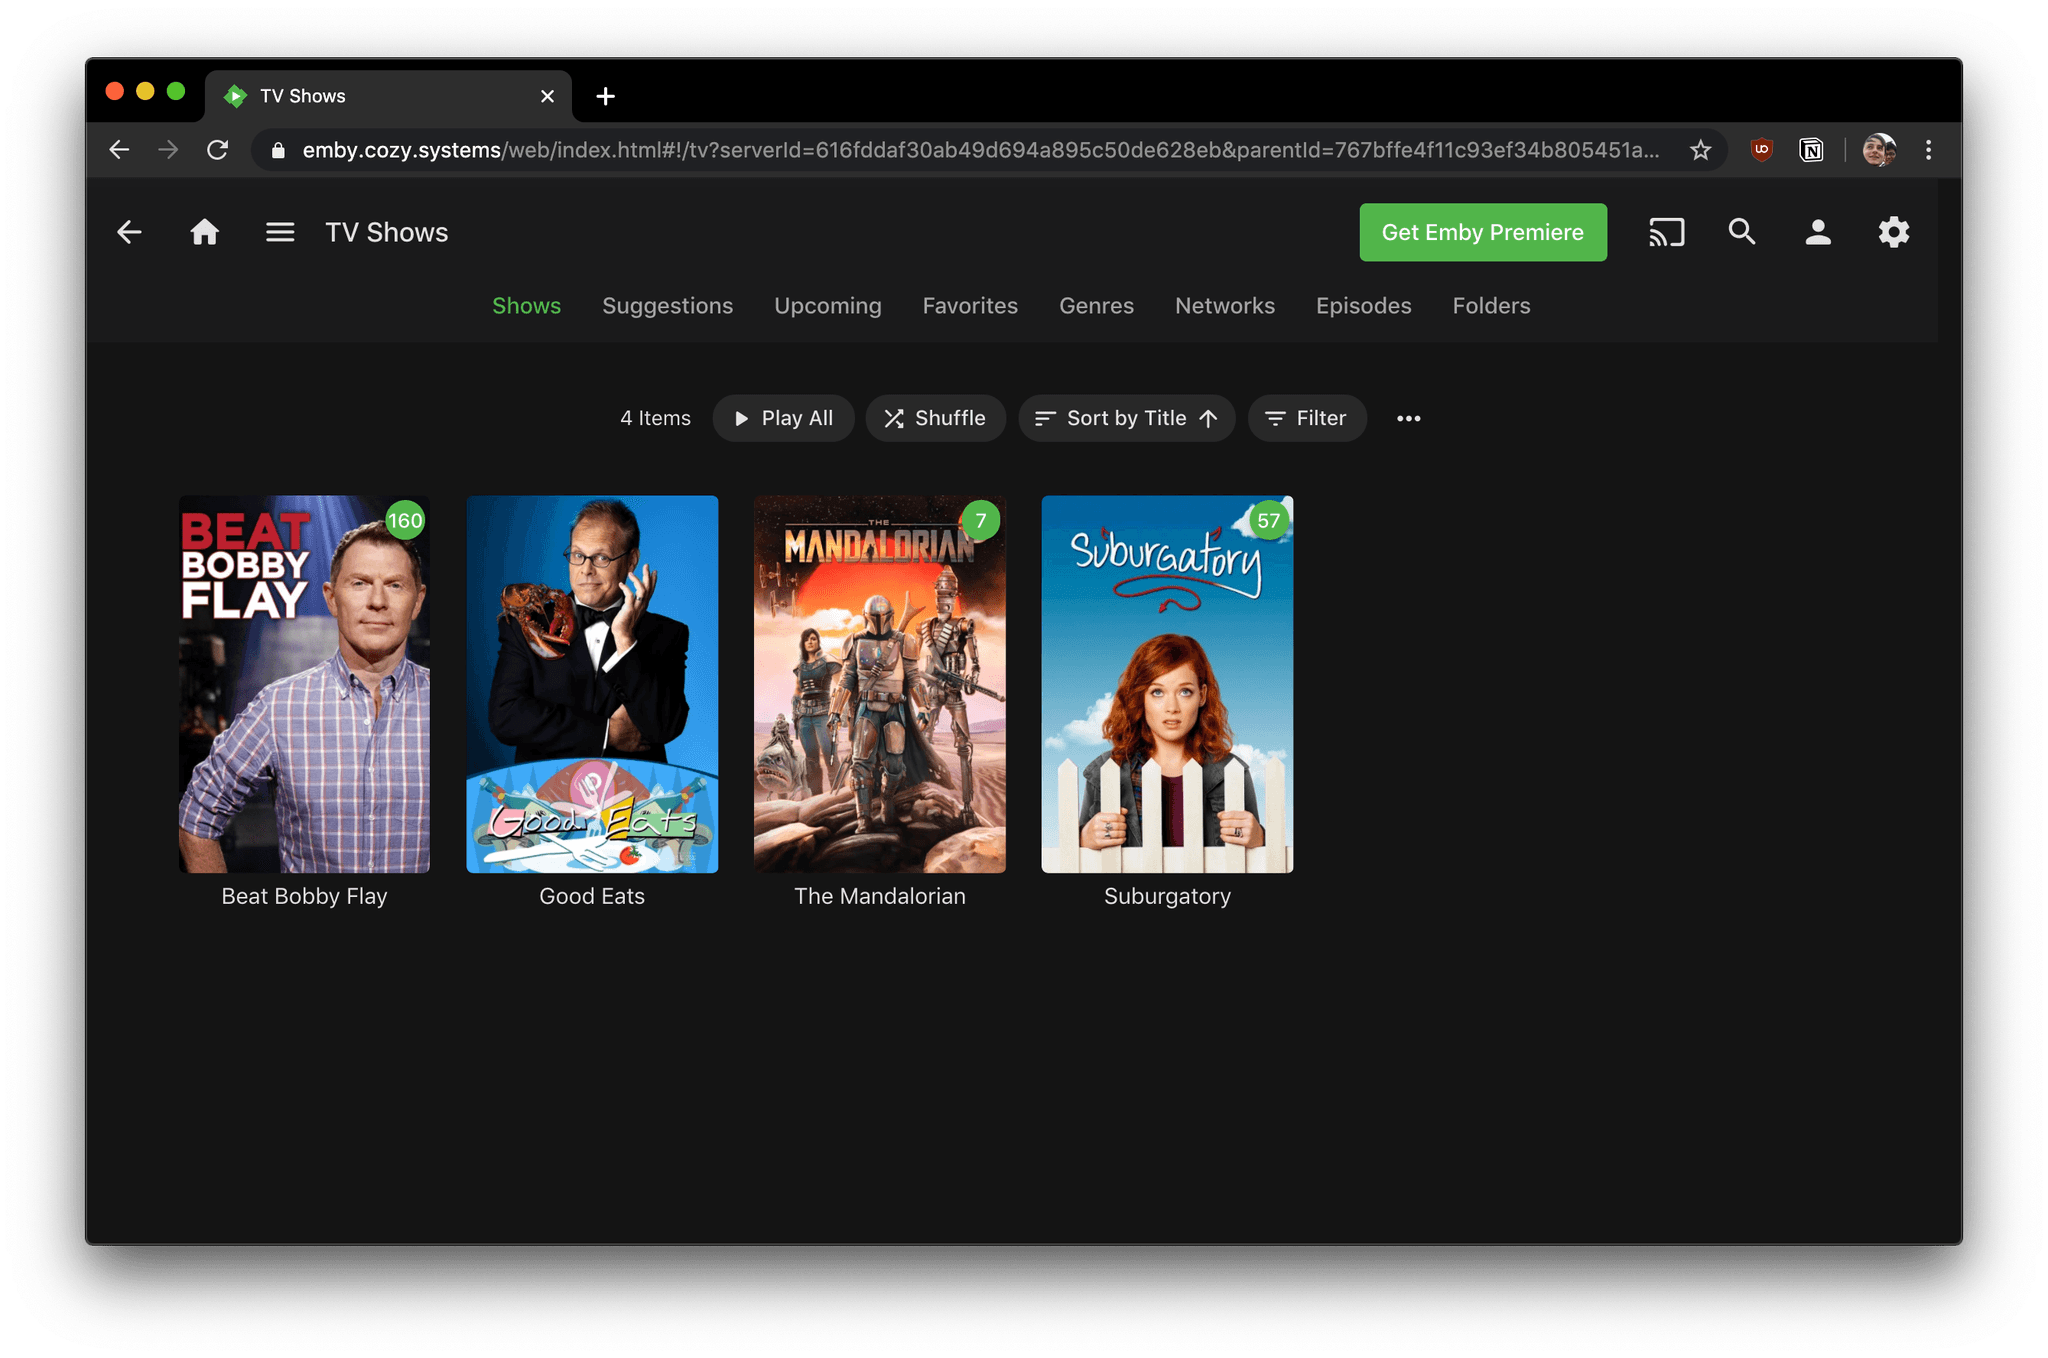The width and height of the screenshot is (2048, 1358).
Task: Open Chrome three-dot menu
Action: 1928,150
